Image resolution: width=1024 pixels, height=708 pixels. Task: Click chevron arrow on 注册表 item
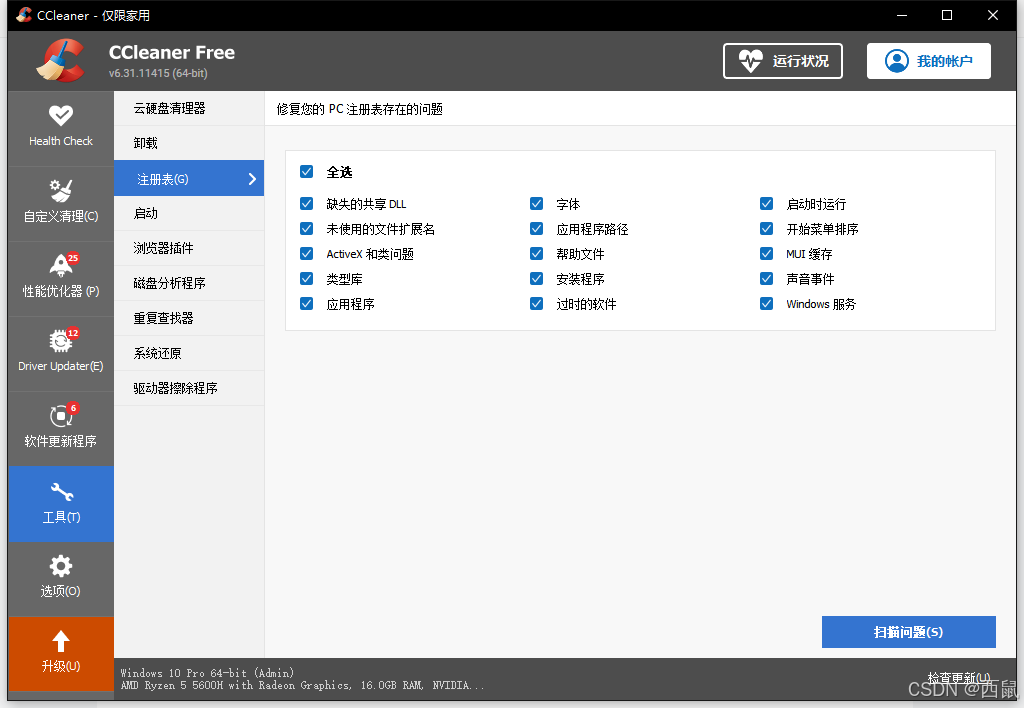tap(252, 179)
